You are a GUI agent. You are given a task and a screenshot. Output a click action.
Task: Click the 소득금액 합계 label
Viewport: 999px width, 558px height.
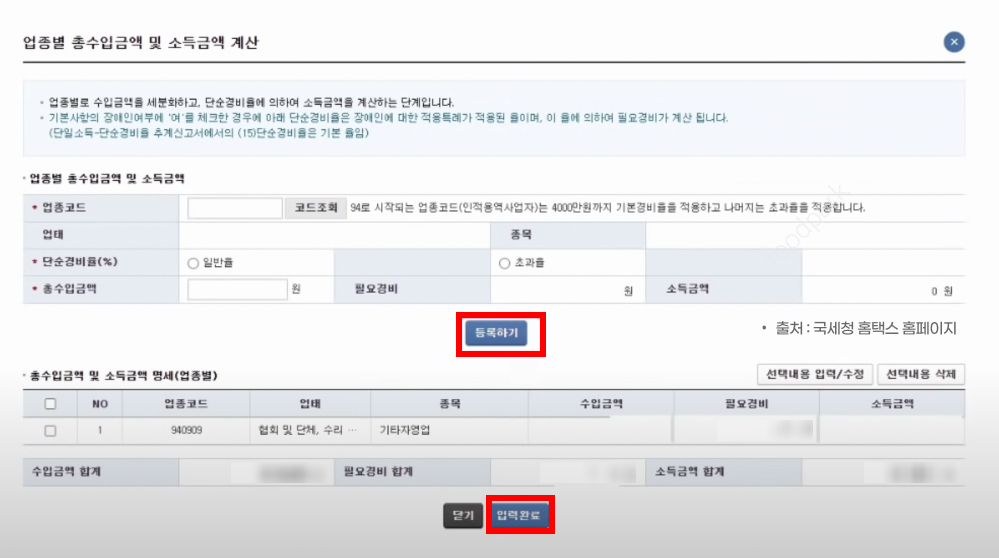click(690, 472)
